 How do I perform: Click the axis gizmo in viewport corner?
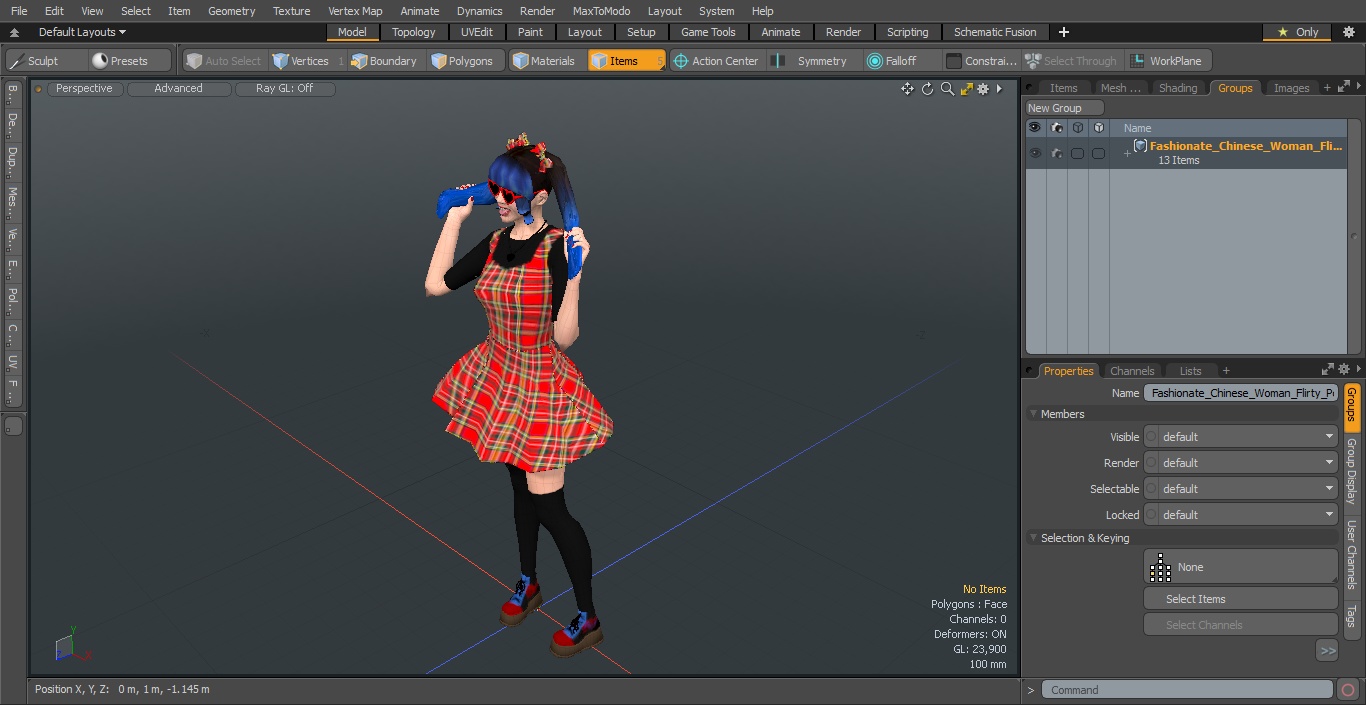tap(72, 647)
